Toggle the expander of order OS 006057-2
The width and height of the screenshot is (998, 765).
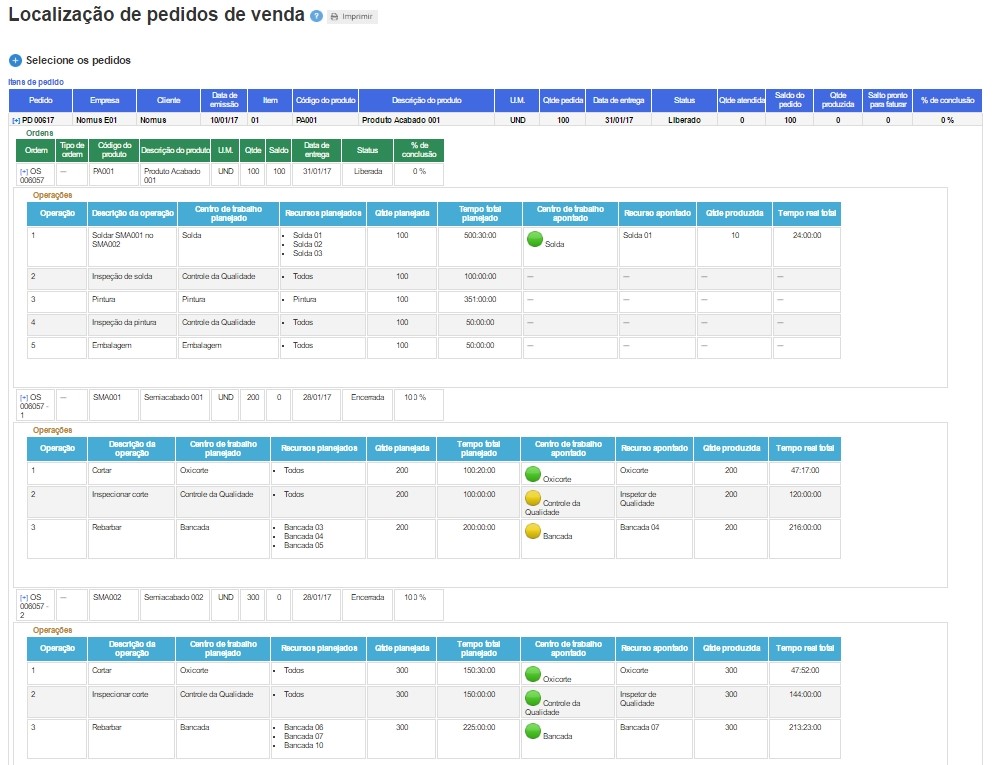tap(24, 597)
